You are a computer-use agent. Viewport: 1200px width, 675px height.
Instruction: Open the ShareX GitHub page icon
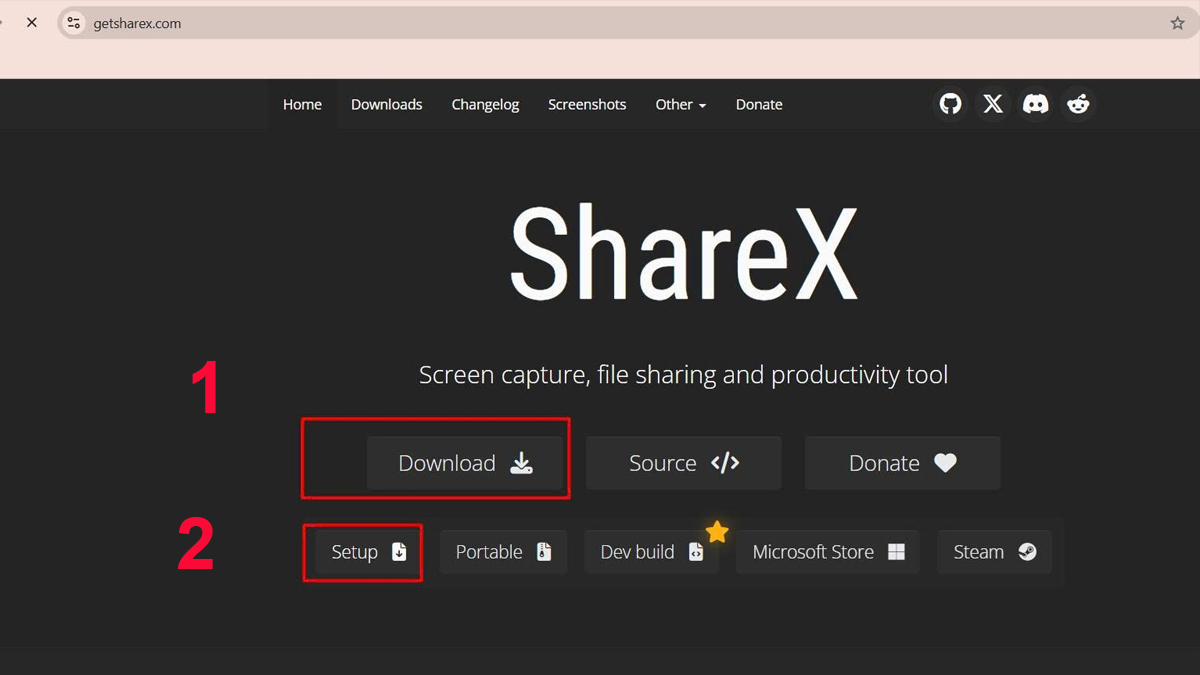950,104
